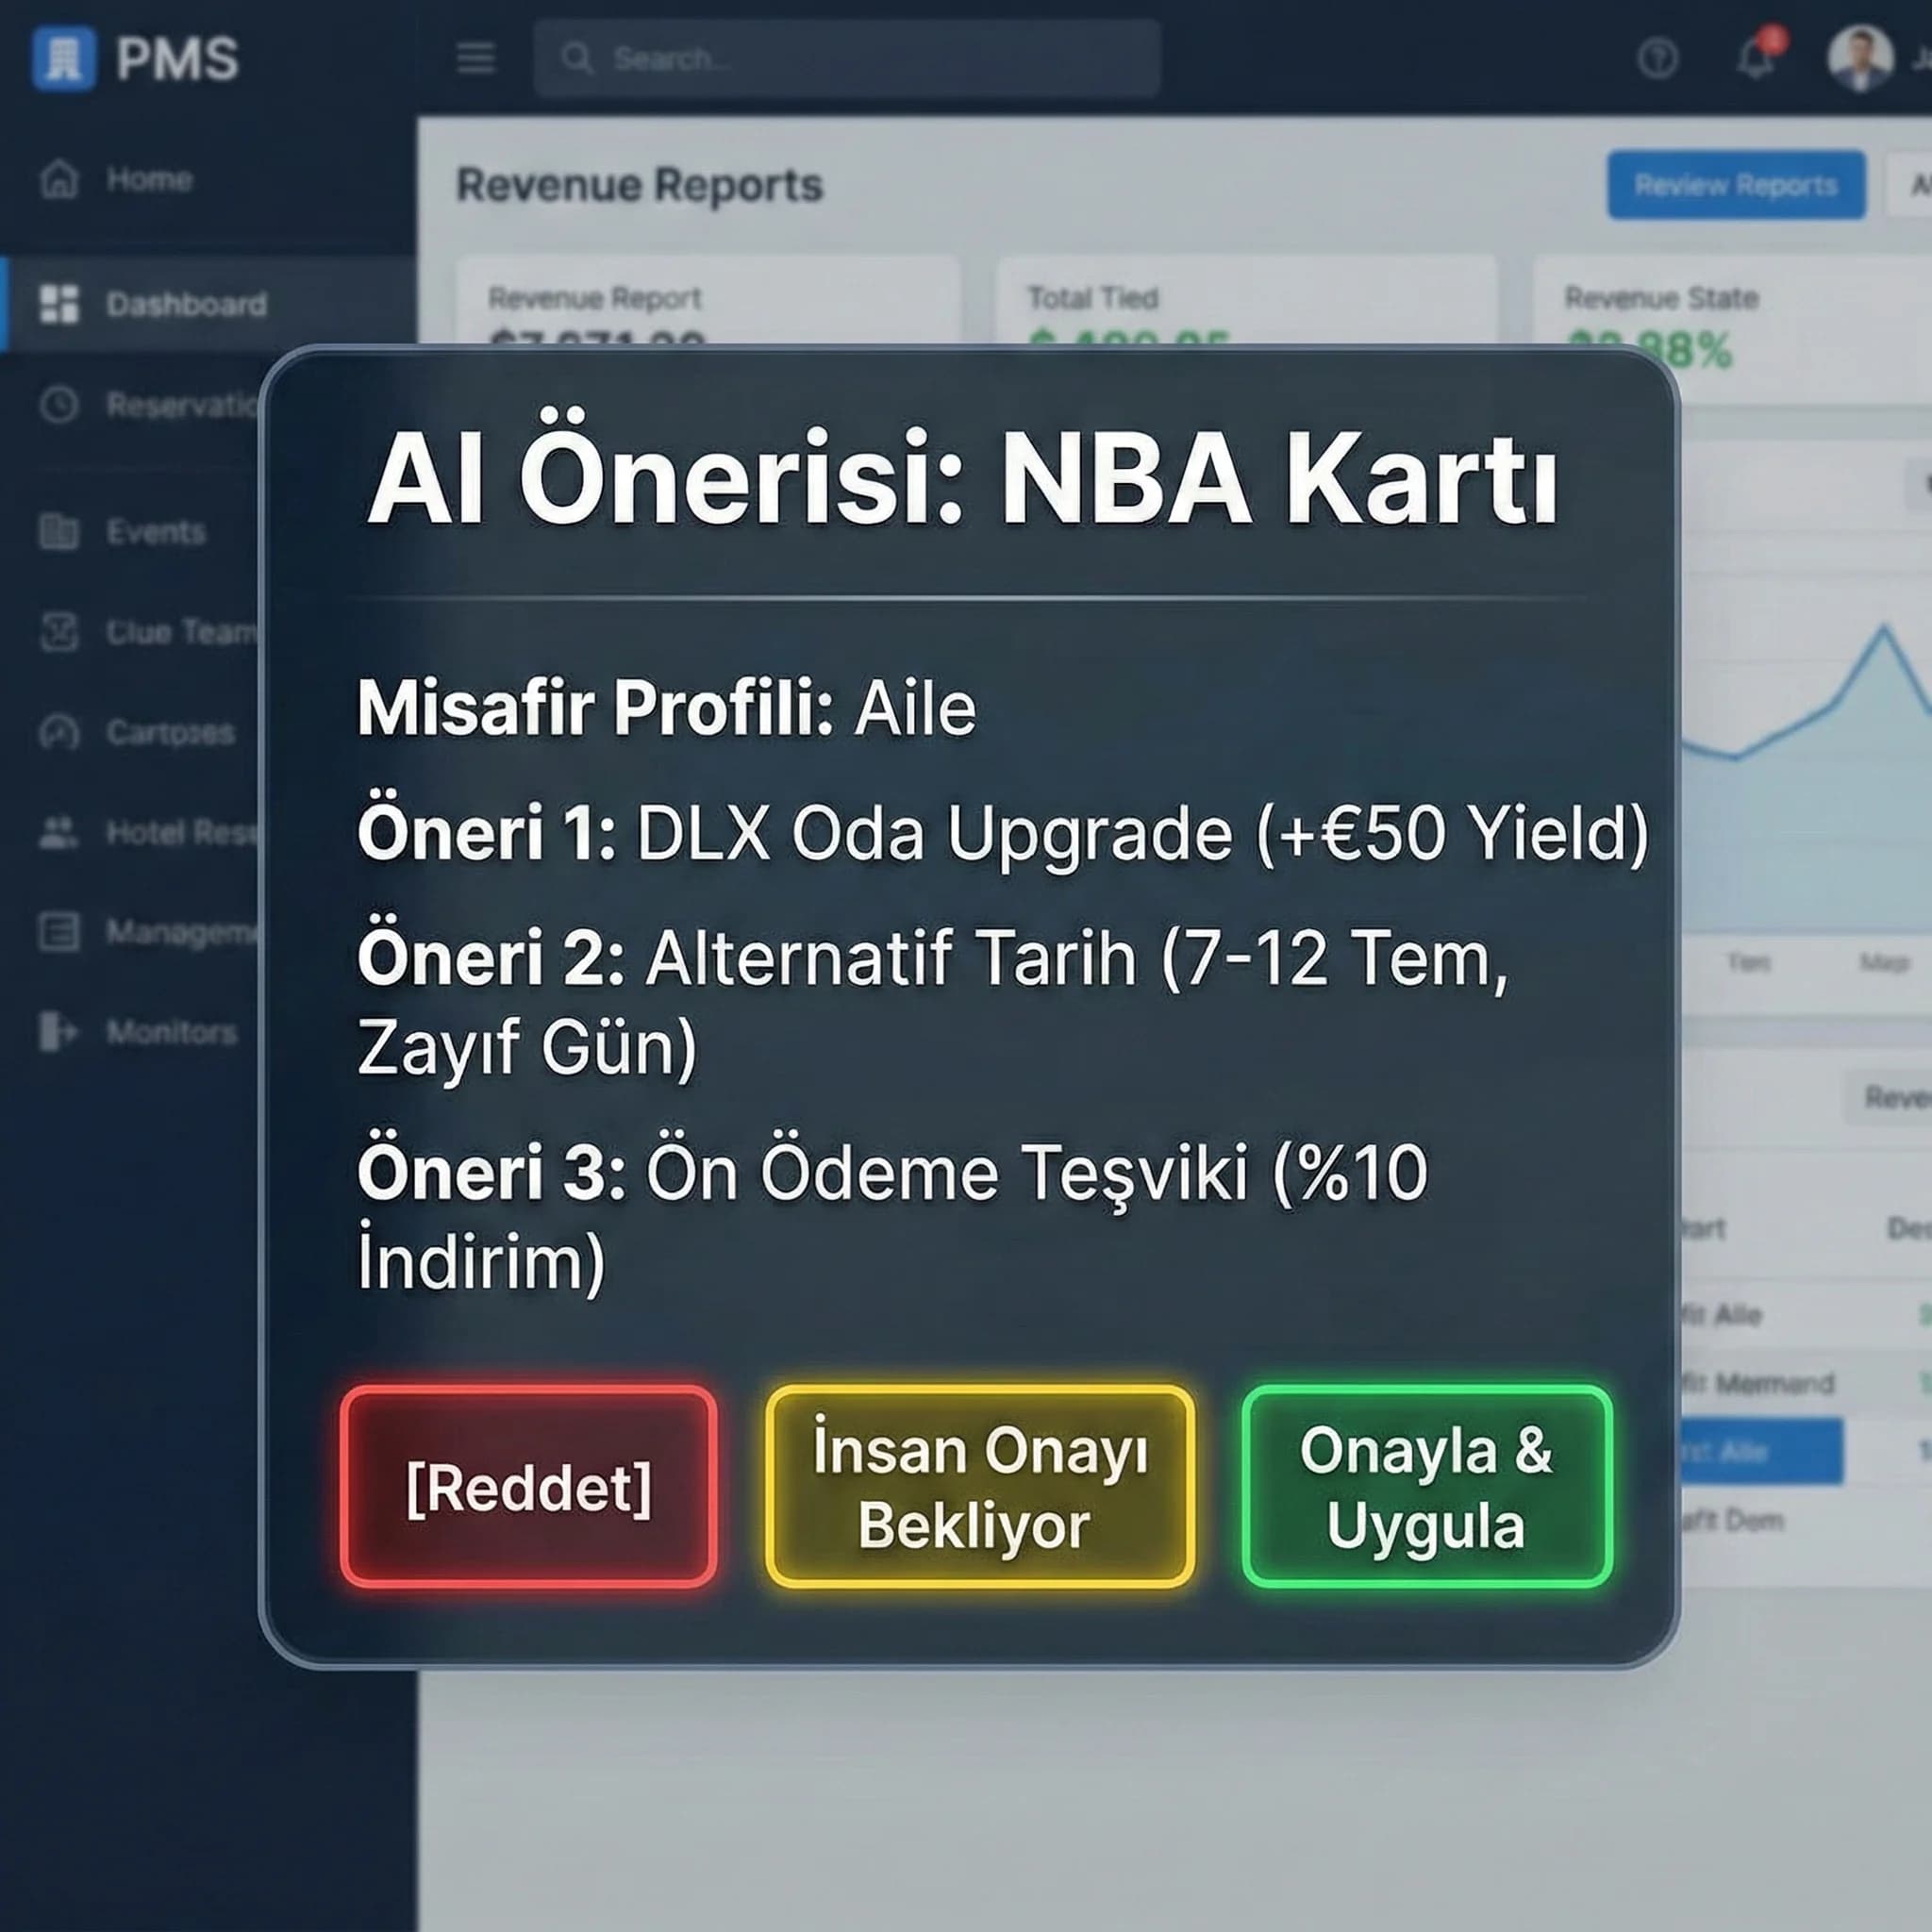Click the green Onayla & Uygula button
The image size is (1932, 1932).
[x=1427, y=1487]
